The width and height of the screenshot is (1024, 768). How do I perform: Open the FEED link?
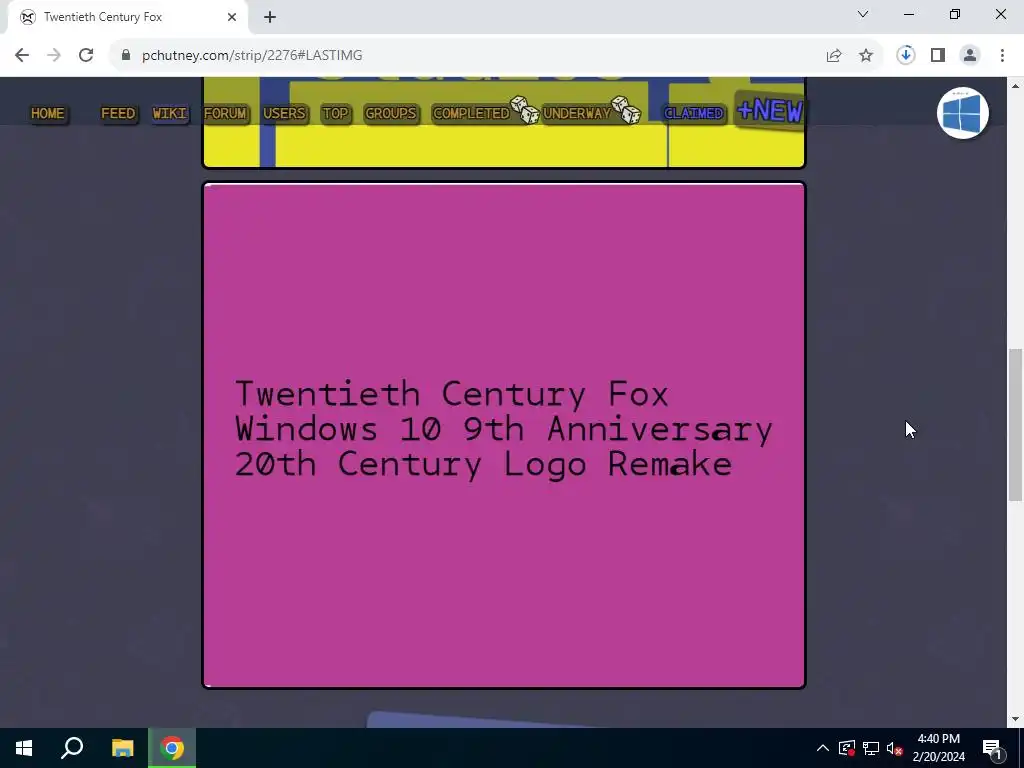(x=118, y=114)
